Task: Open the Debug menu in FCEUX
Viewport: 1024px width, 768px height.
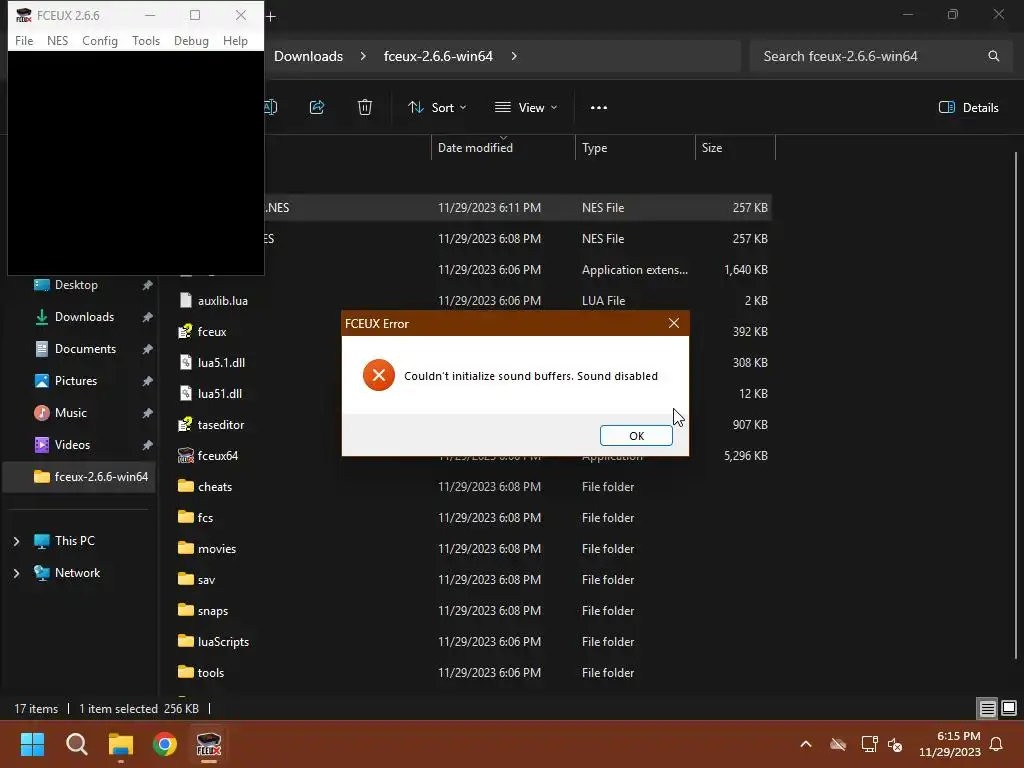Action: [x=191, y=40]
